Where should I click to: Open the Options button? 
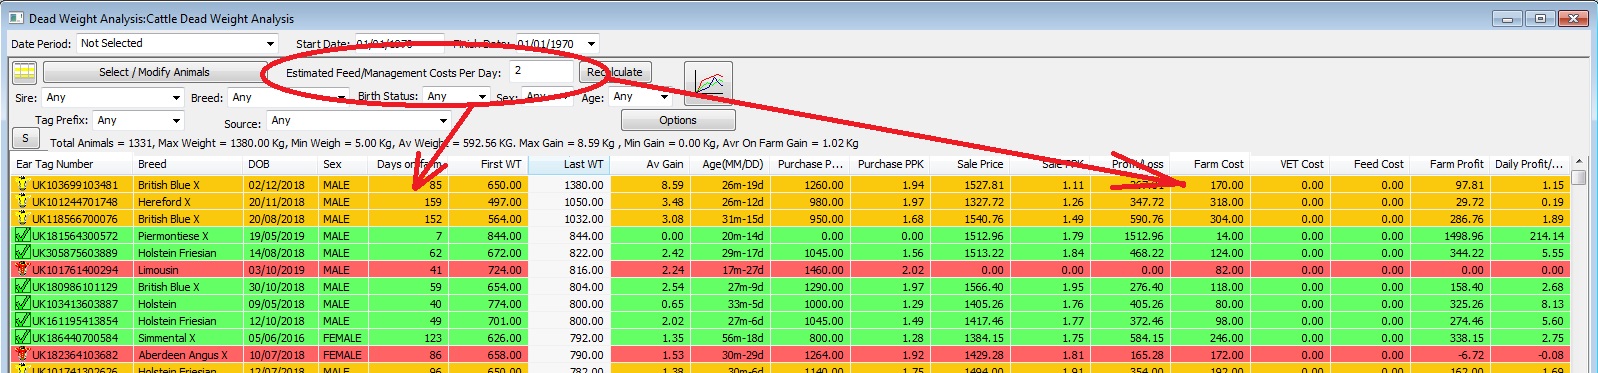[x=678, y=120]
